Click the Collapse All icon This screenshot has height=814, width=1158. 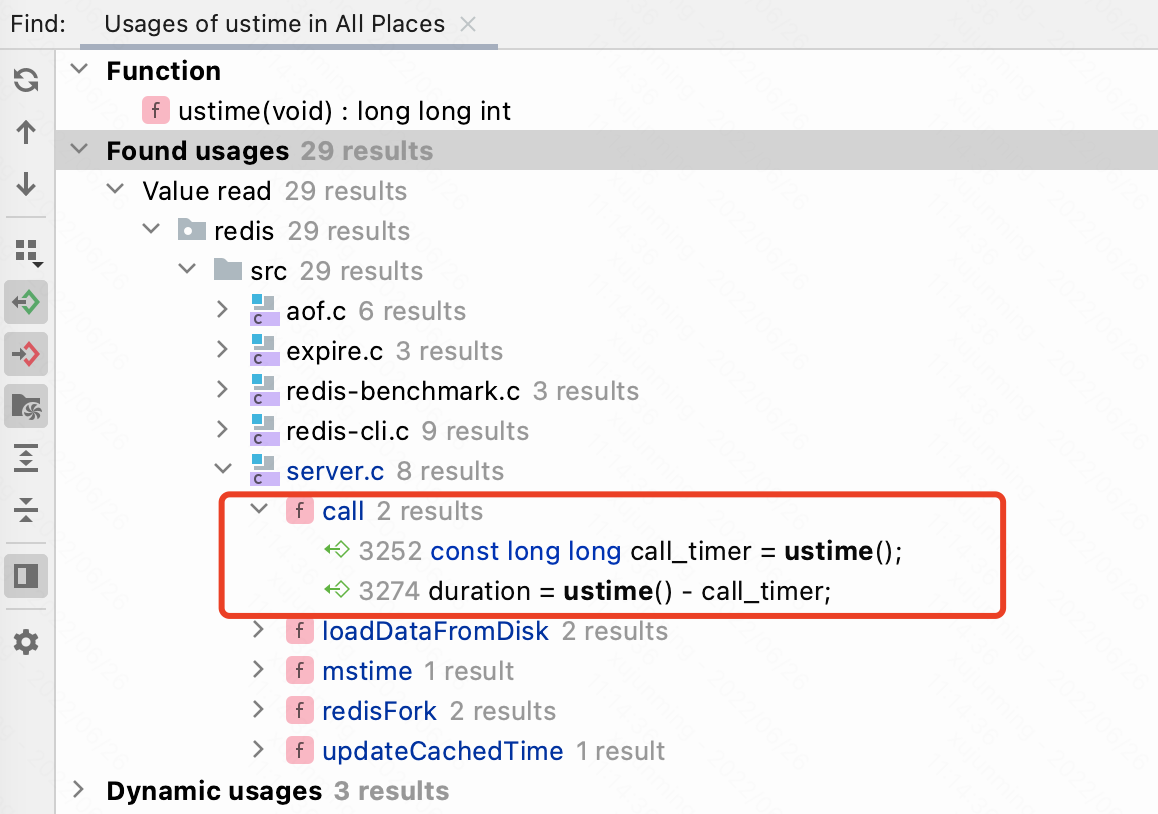tap(26, 510)
